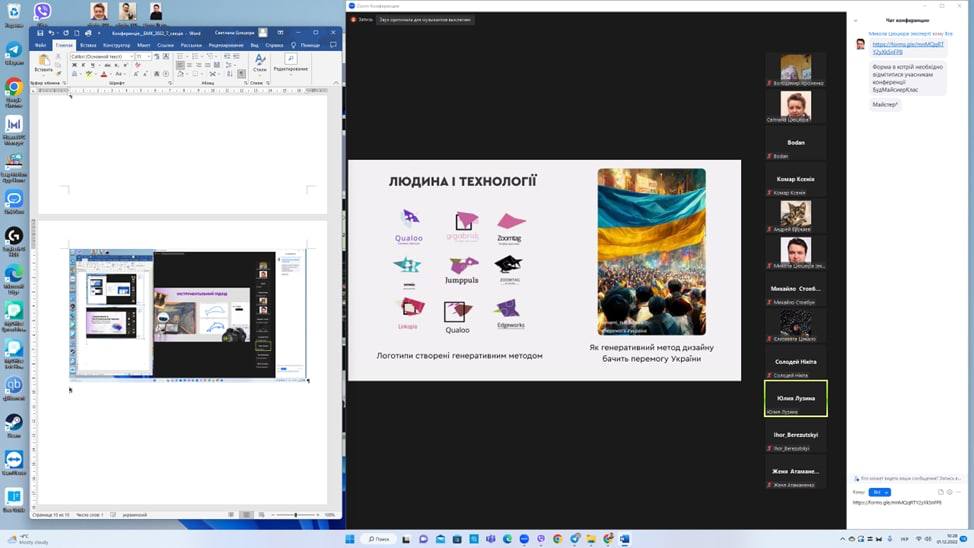The image size is (974, 548).
Task: Open the Кому recipient dropdown in Zoom chat
Action: tap(880, 491)
